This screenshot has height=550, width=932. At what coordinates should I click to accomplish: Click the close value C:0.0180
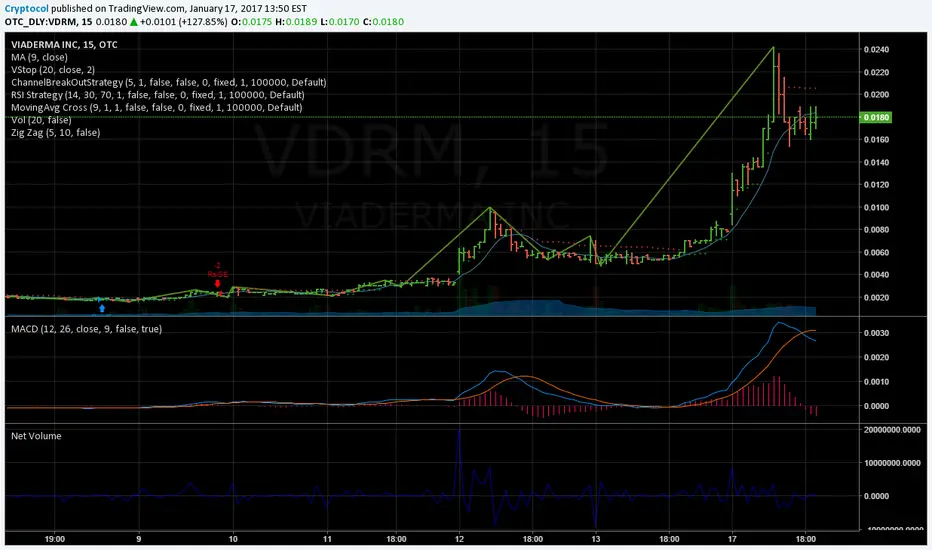pos(383,22)
